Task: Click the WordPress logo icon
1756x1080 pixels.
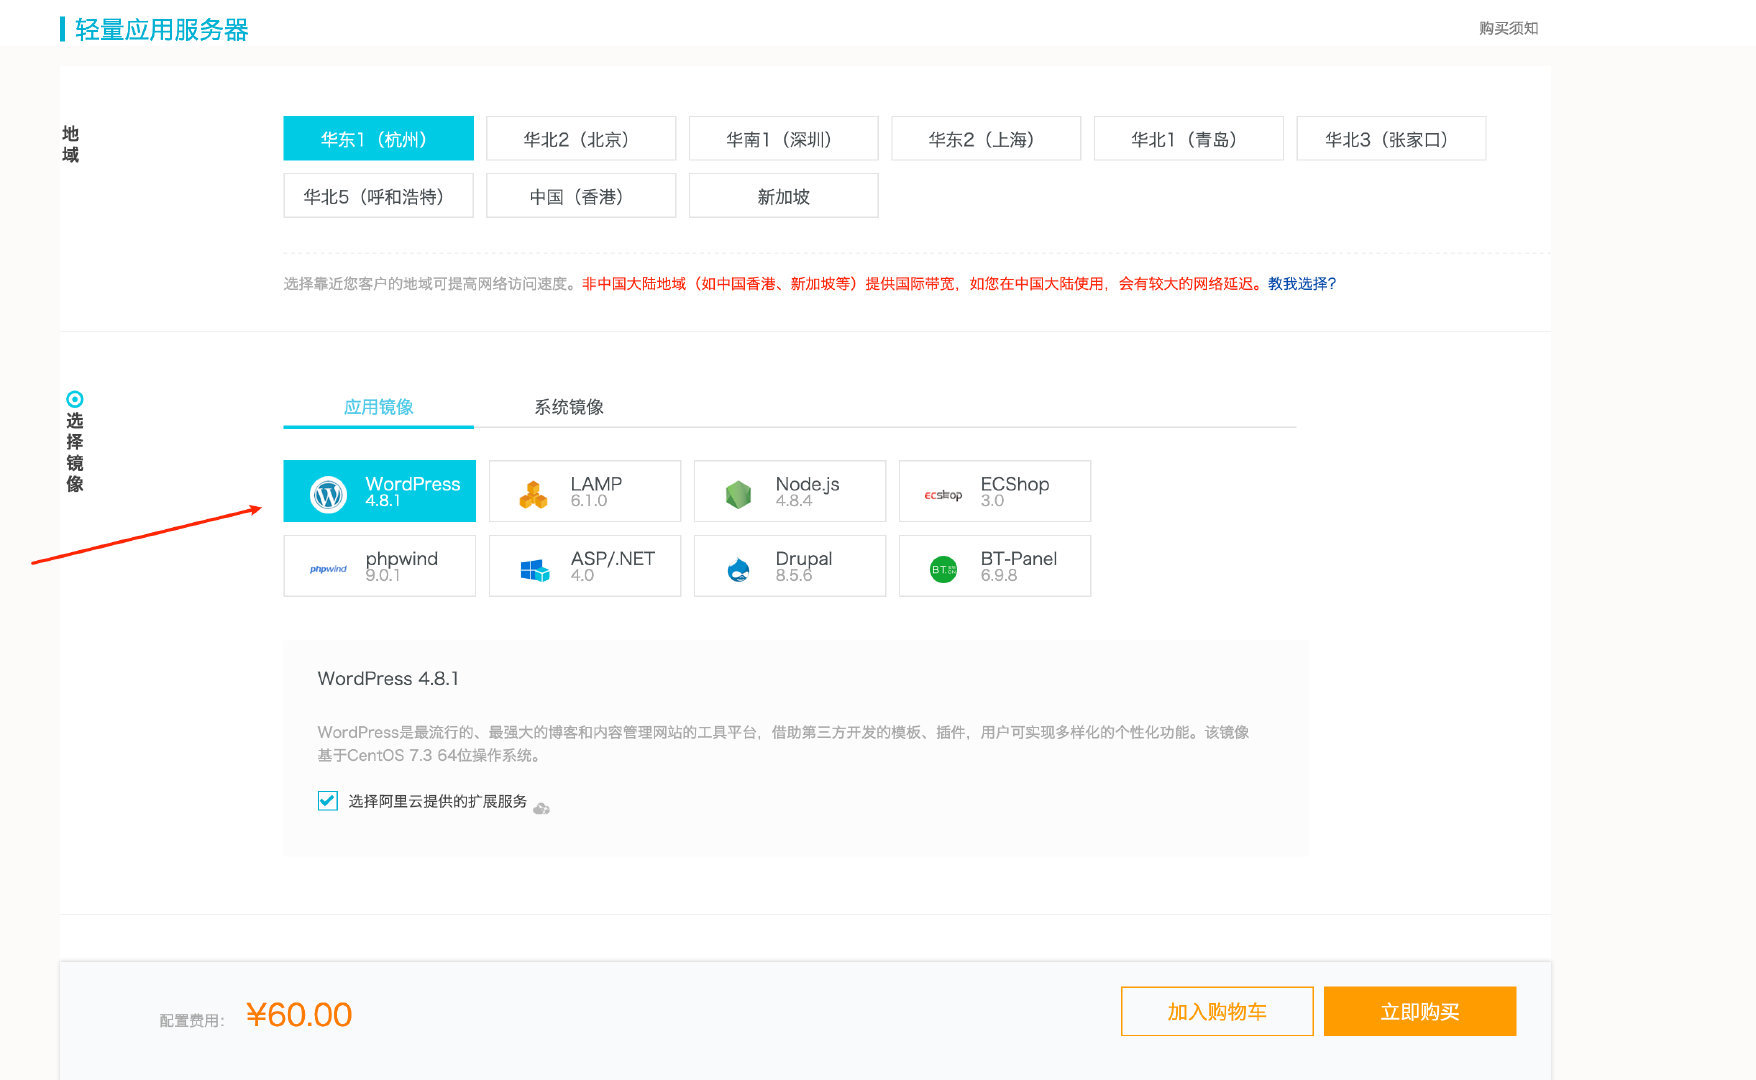Action: pos(328,494)
